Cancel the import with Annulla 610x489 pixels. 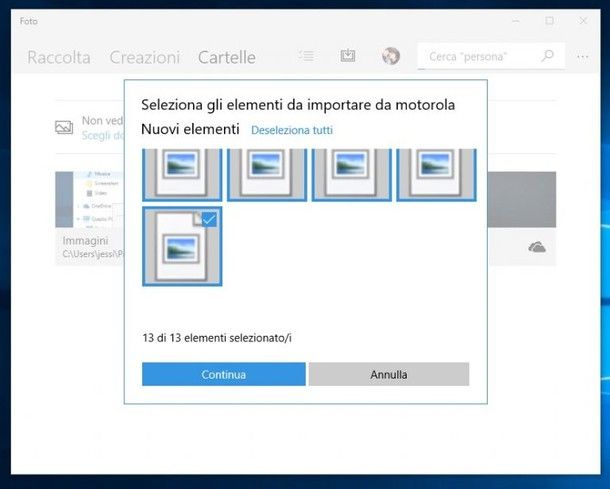tap(389, 374)
